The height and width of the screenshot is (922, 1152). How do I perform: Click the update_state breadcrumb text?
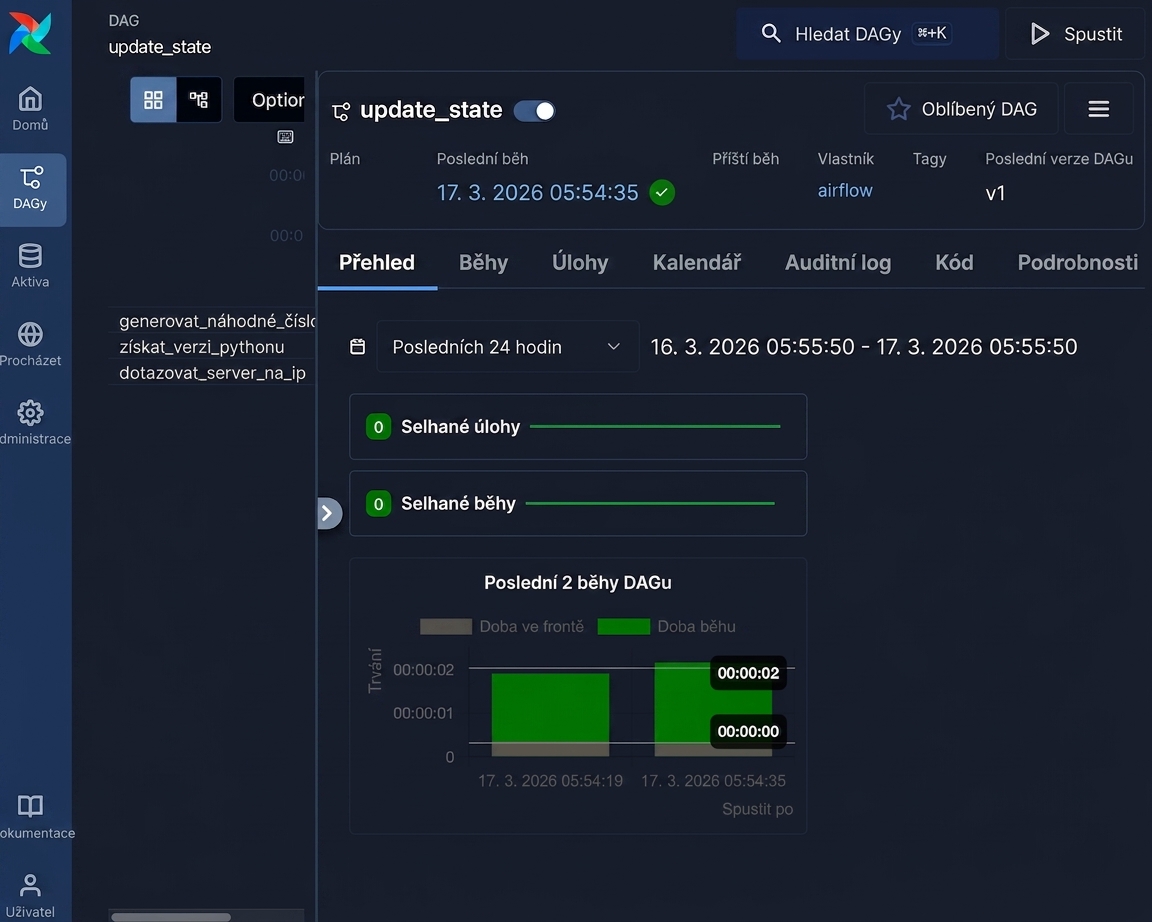pyautogui.click(x=159, y=47)
